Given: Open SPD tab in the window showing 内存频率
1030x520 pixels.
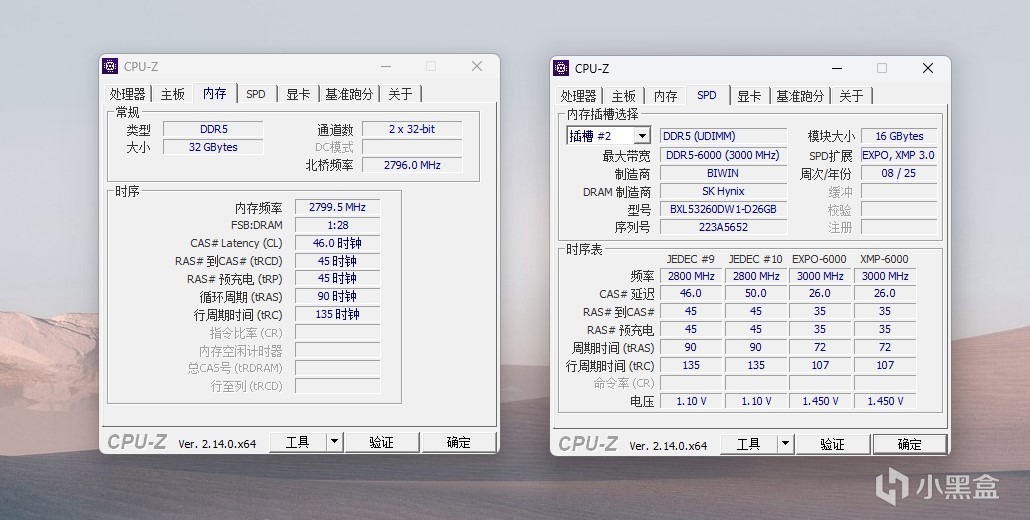Looking at the screenshot, I should point(256,94).
